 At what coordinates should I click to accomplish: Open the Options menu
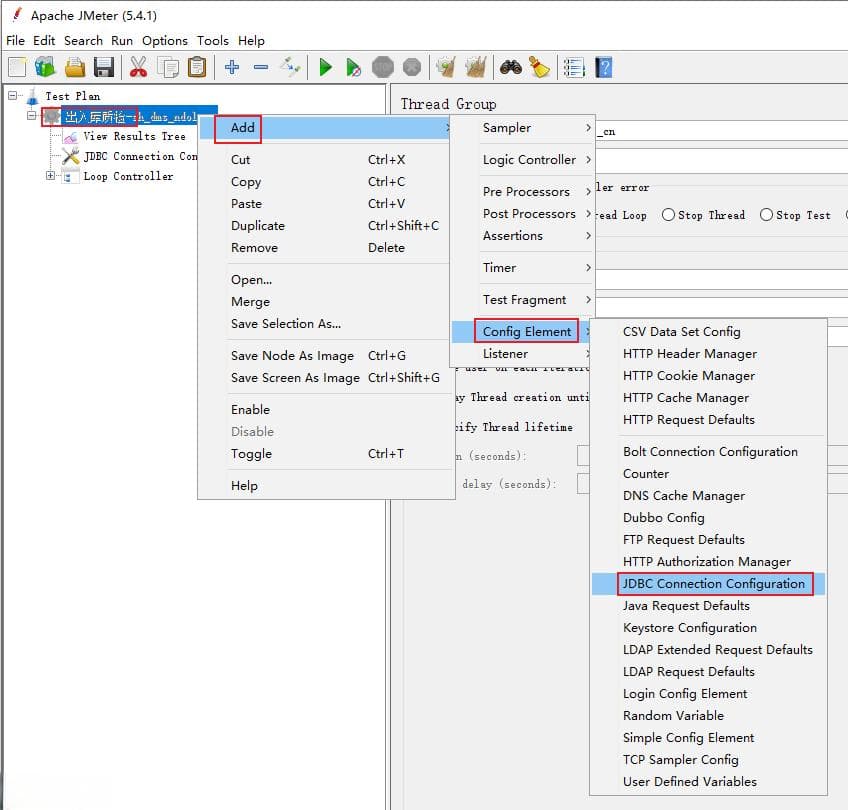coord(164,41)
